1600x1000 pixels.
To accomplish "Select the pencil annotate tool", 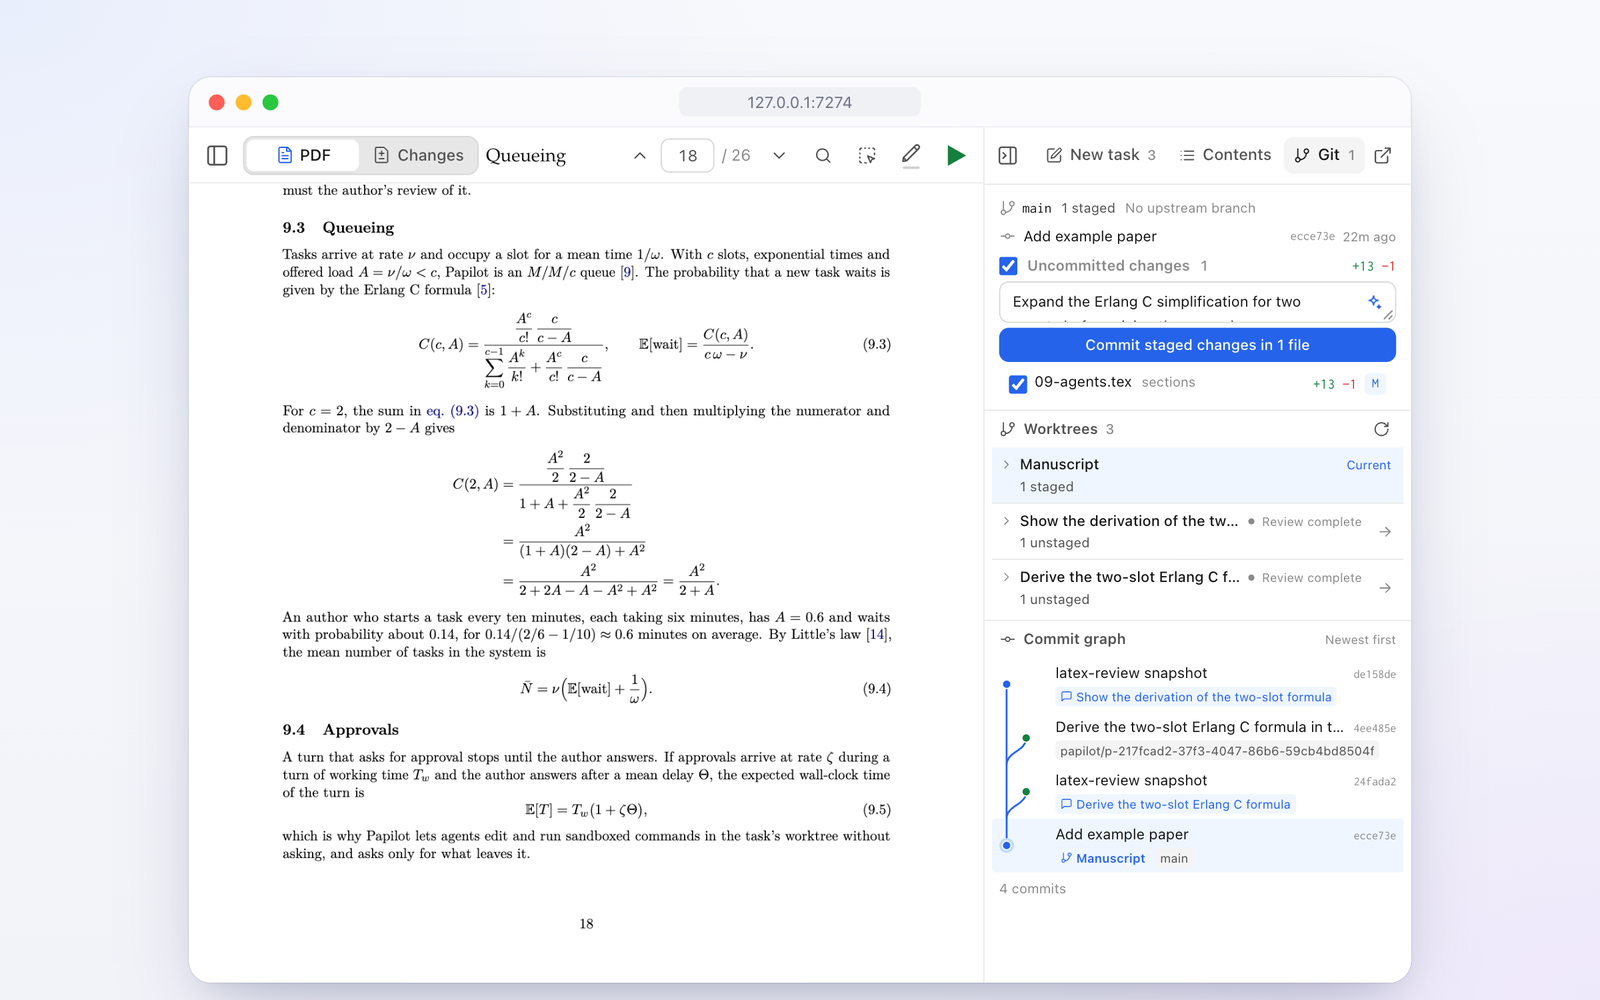I will point(911,155).
